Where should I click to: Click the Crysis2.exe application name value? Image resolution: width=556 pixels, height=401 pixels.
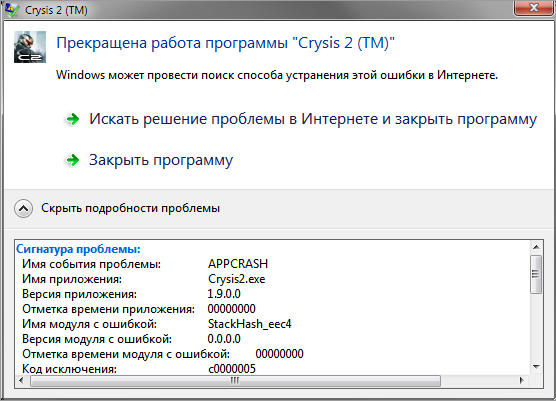[x=237, y=279]
